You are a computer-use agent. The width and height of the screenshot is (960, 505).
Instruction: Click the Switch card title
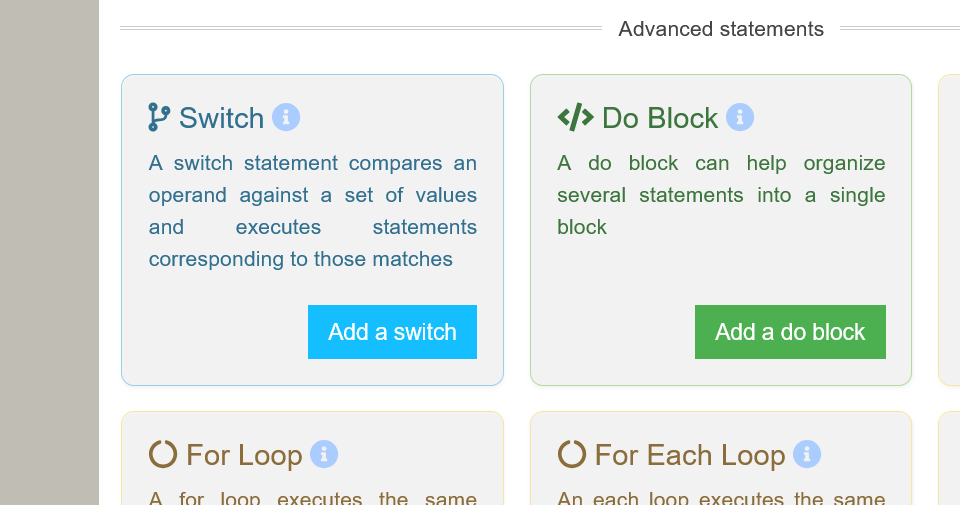(221, 118)
